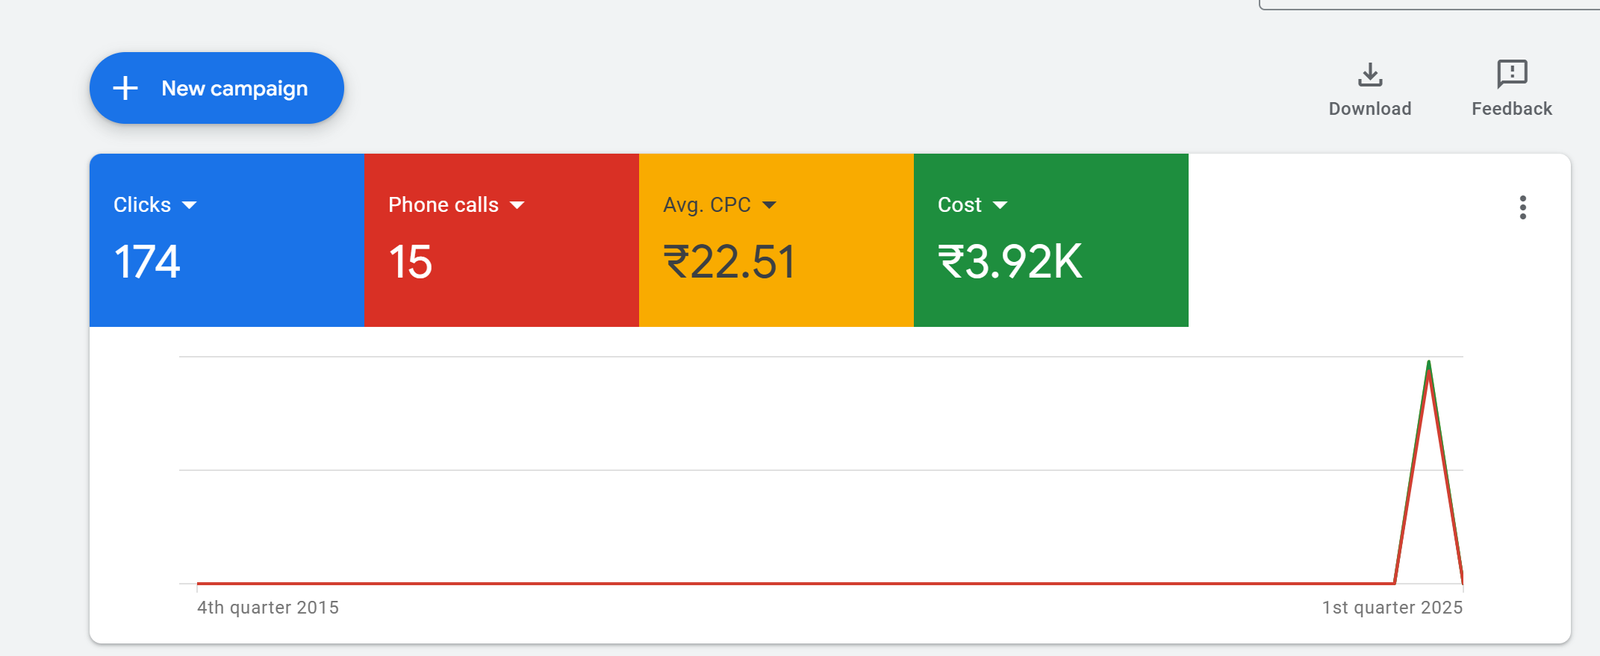The height and width of the screenshot is (656, 1600).
Task: Click the ₹3.92K cost value
Action: coord(1010,262)
